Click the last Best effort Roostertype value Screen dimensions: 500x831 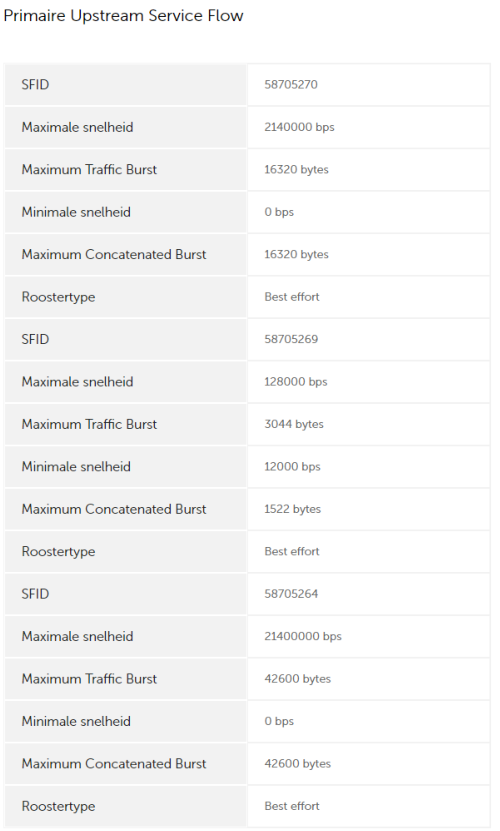[x=292, y=806]
